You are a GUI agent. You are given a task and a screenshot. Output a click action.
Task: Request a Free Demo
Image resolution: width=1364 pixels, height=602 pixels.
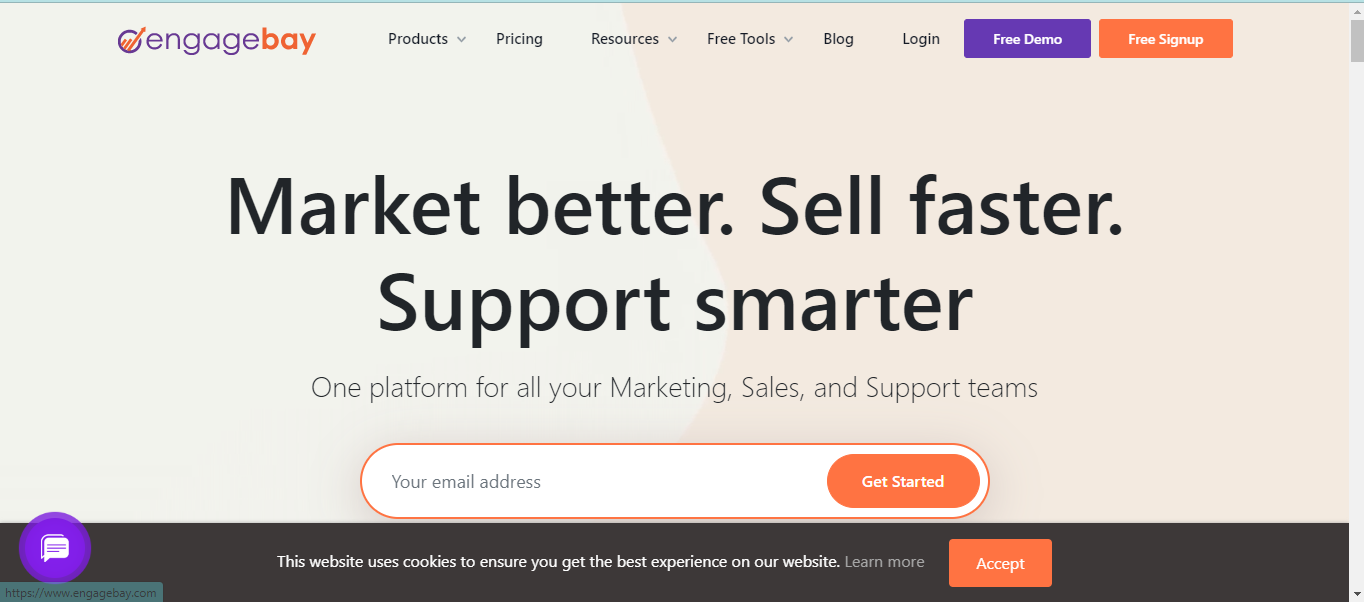(1027, 39)
